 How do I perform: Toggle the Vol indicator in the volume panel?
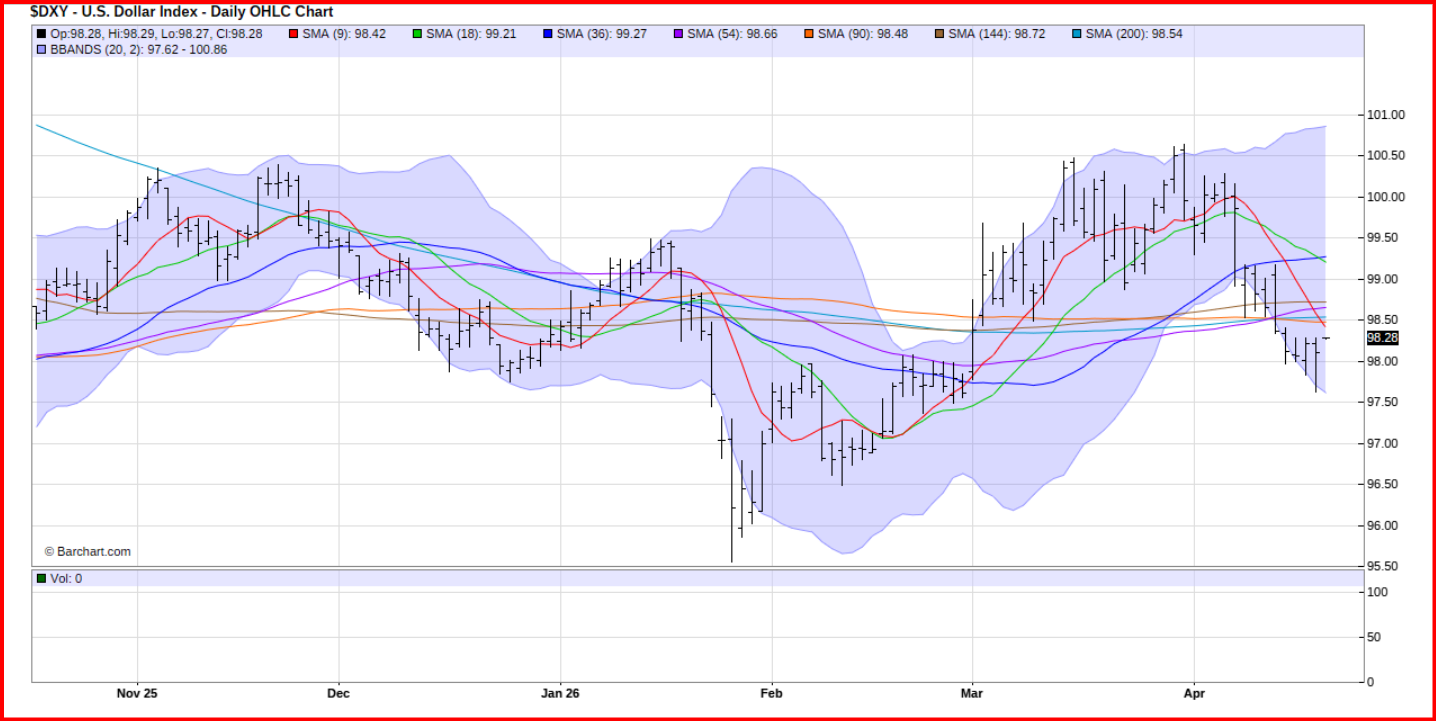42,577
